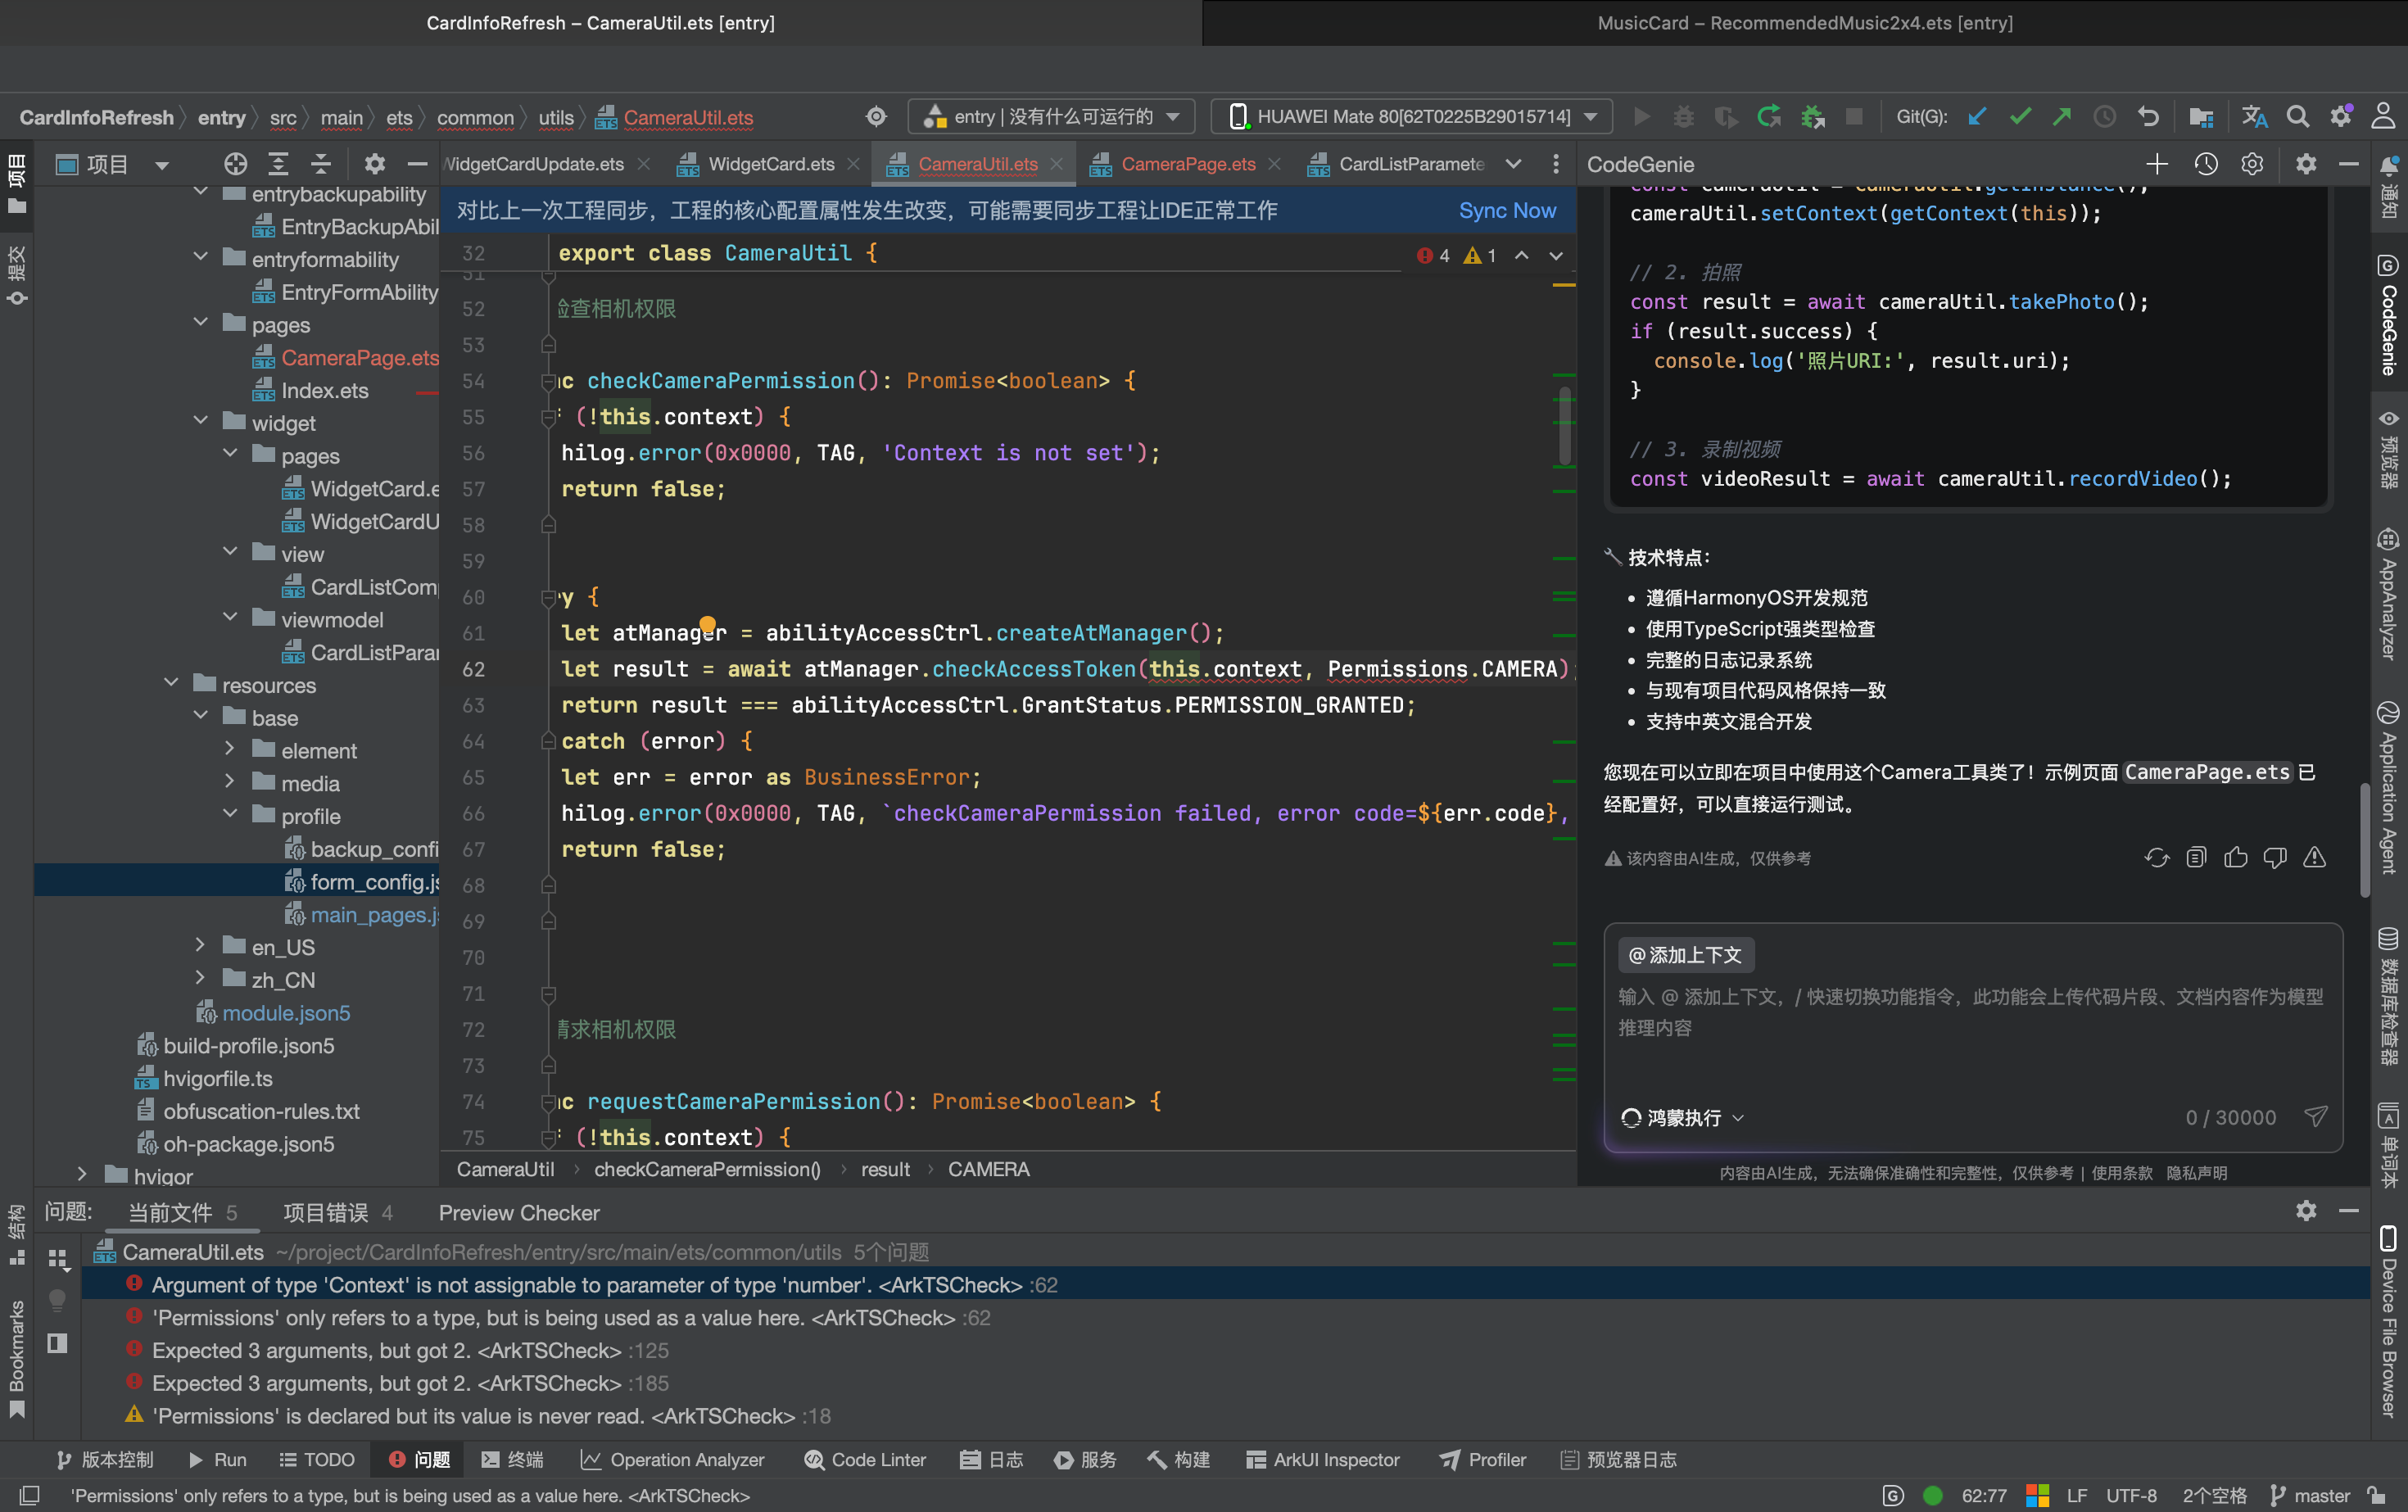Switch to CameraPage.ets editor tab
This screenshot has width=2408, height=1512.
point(1187,164)
